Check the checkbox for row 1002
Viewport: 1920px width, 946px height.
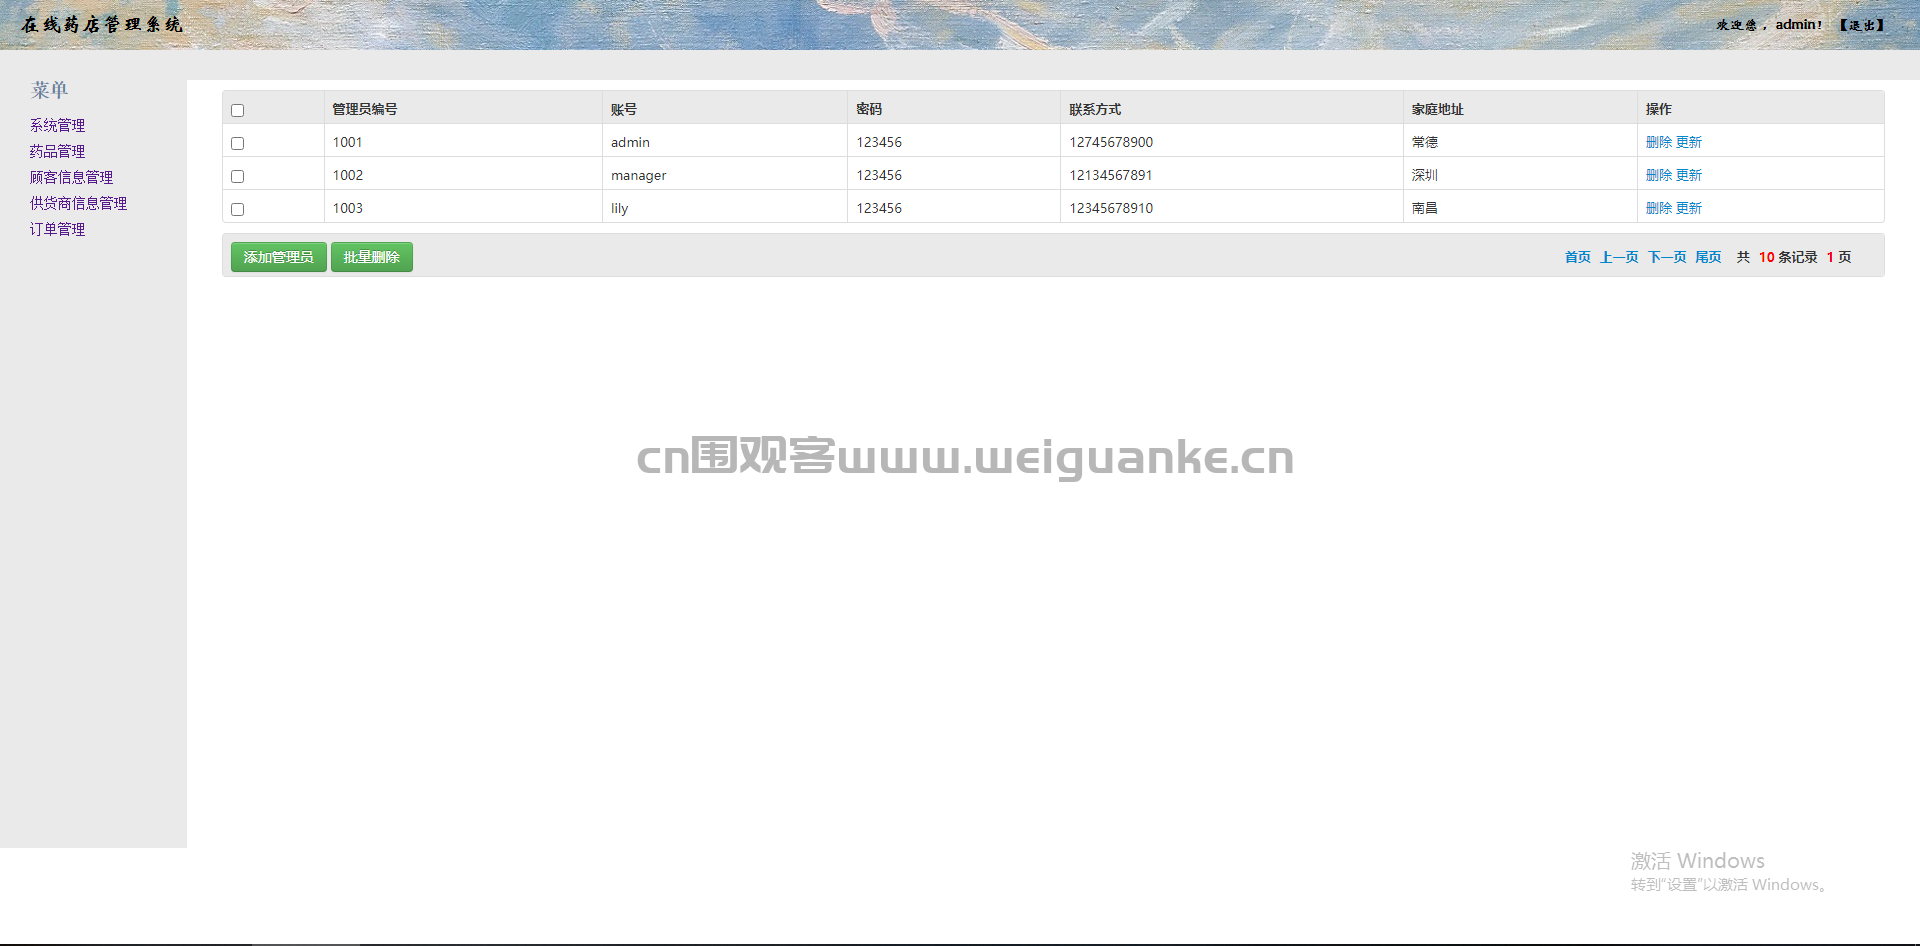click(x=237, y=176)
